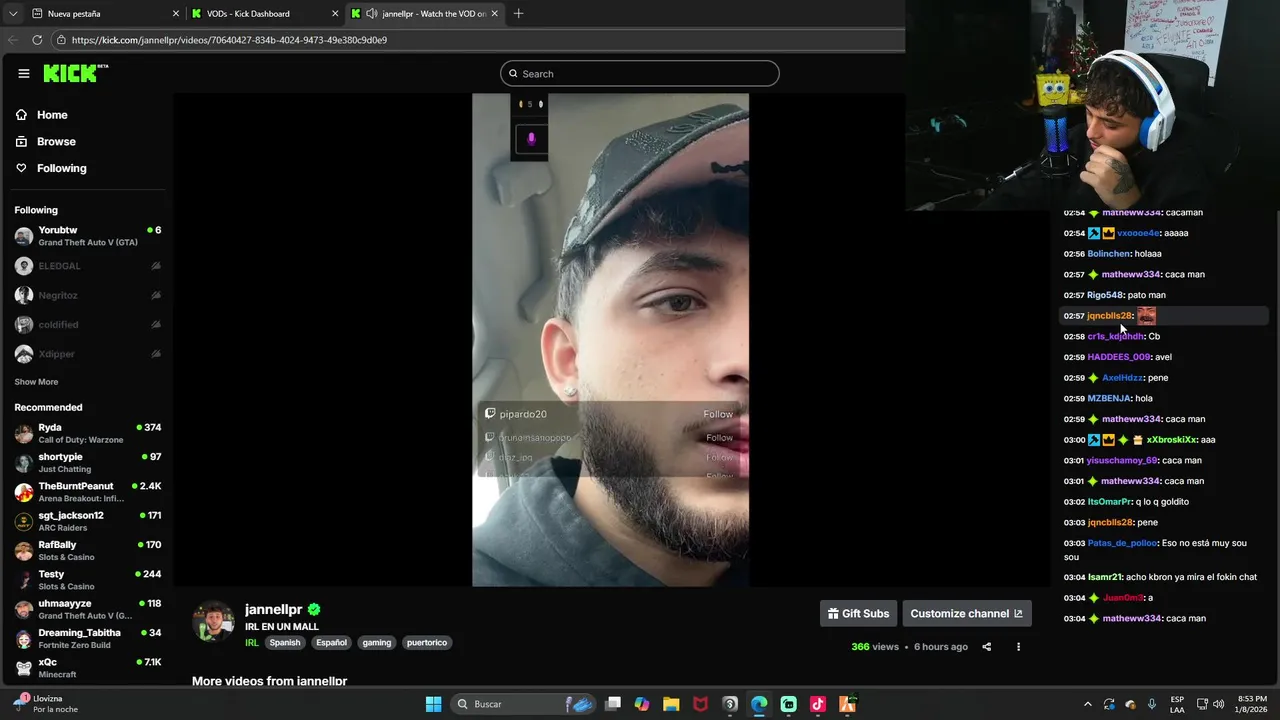Open TheBurntPeanut recommended channel
Viewport: 1280px width, 720px height.
(x=88, y=491)
